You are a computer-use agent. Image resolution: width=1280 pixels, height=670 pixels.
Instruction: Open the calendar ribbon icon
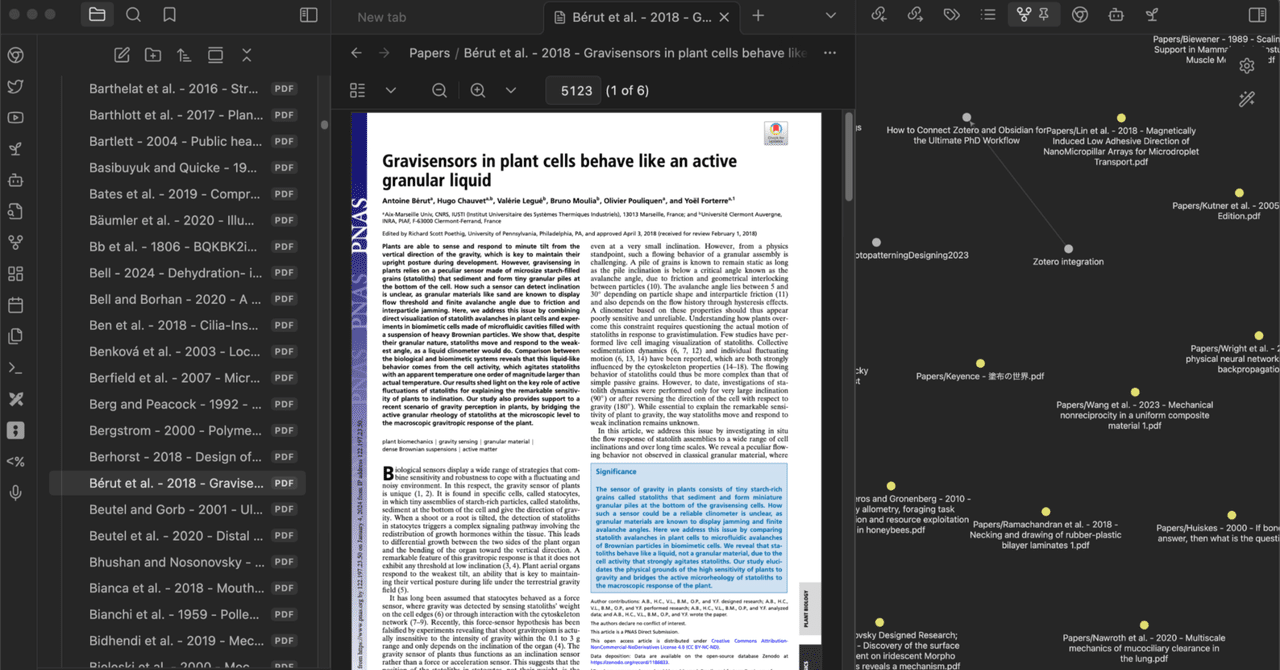[15, 305]
